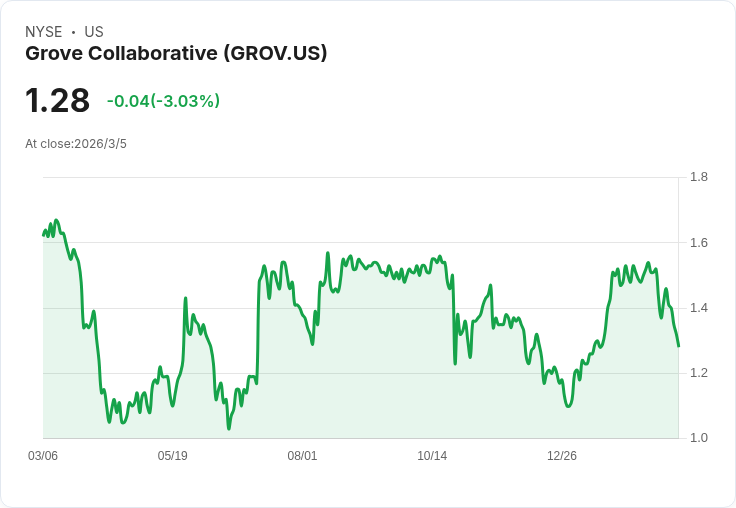The image size is (736, 508).
Task: Click the 1.2 price axis label
Action: click(x=699, y=373)
